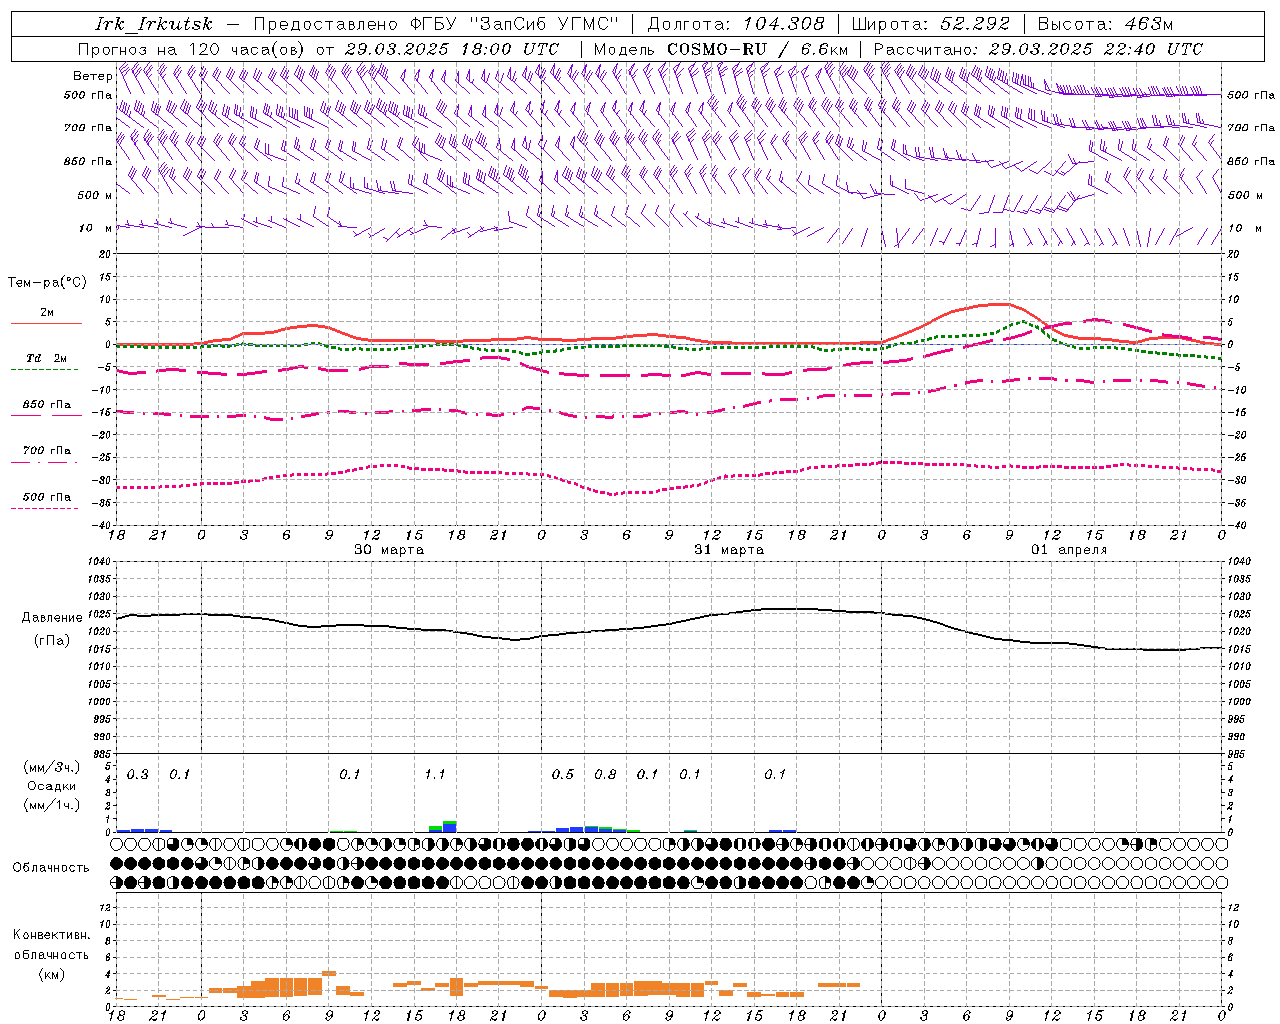Viewport: 1280px width, 1024px height.
Task: Click '(км)' unit under convective cloudiness
Action: click(x=51, y=974)
